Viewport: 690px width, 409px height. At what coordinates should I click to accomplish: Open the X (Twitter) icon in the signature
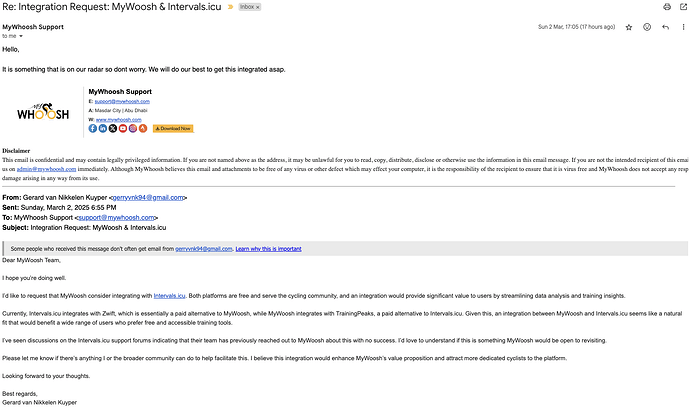[x=113, y=129]
